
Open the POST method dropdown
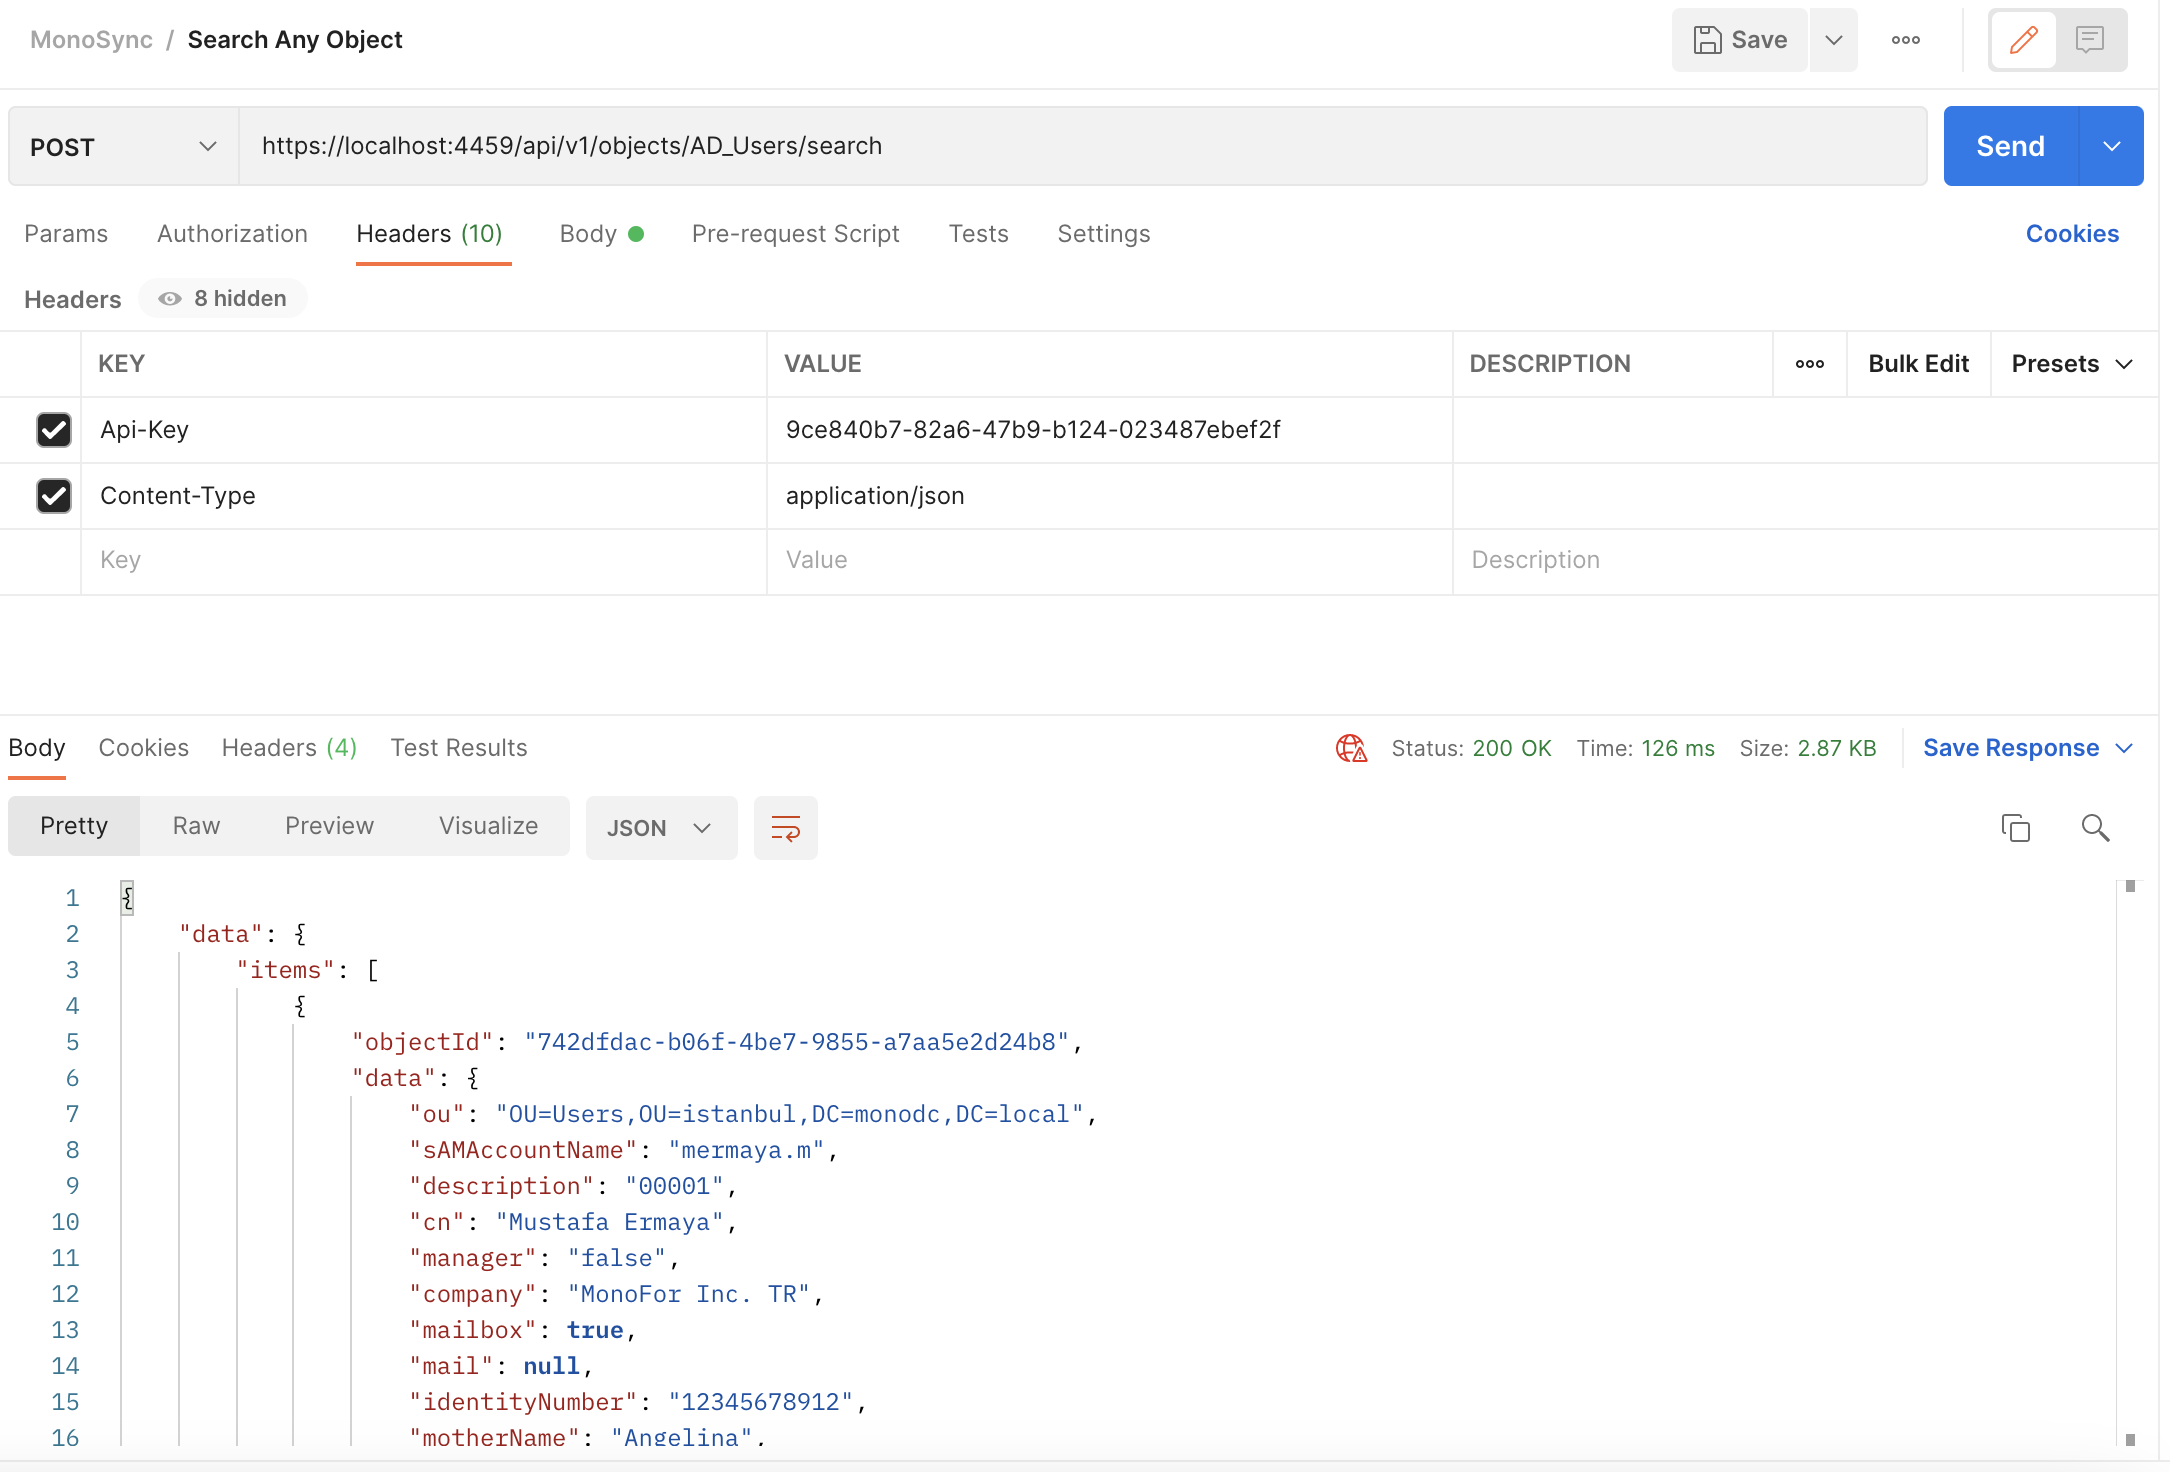coord(123,147)
